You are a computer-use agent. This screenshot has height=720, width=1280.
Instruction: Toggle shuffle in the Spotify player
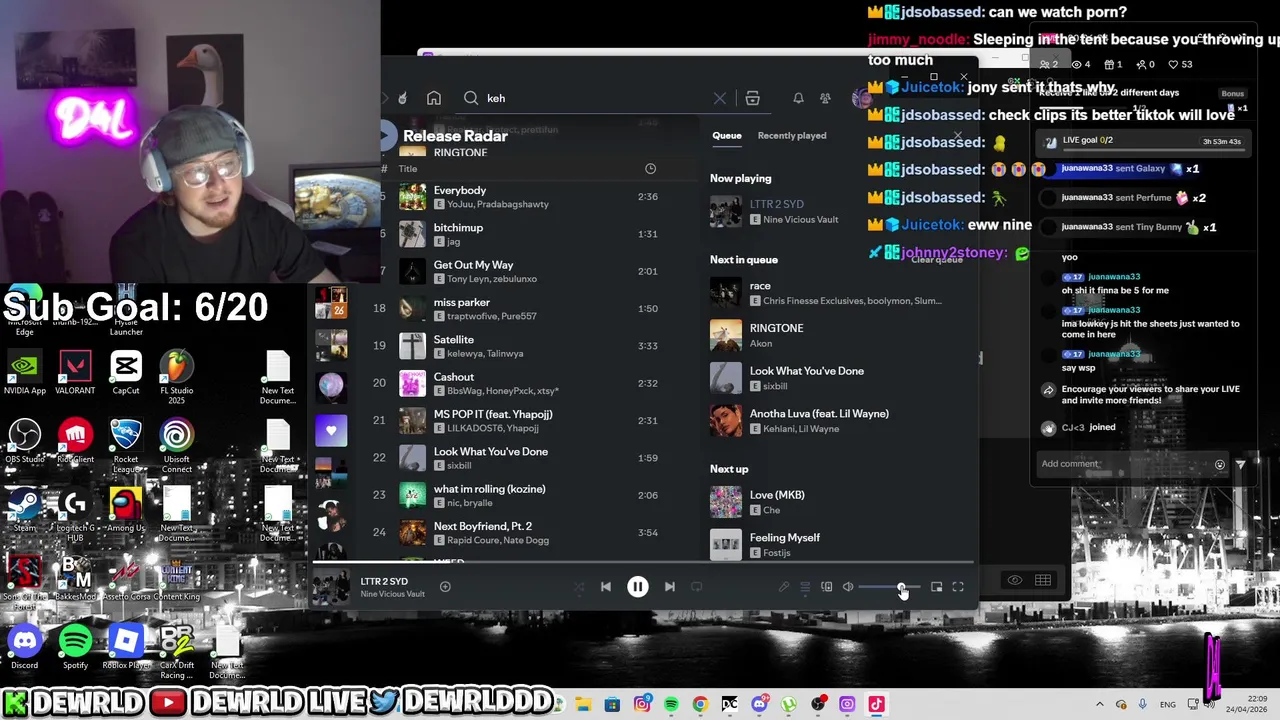[x=578, y=587]
